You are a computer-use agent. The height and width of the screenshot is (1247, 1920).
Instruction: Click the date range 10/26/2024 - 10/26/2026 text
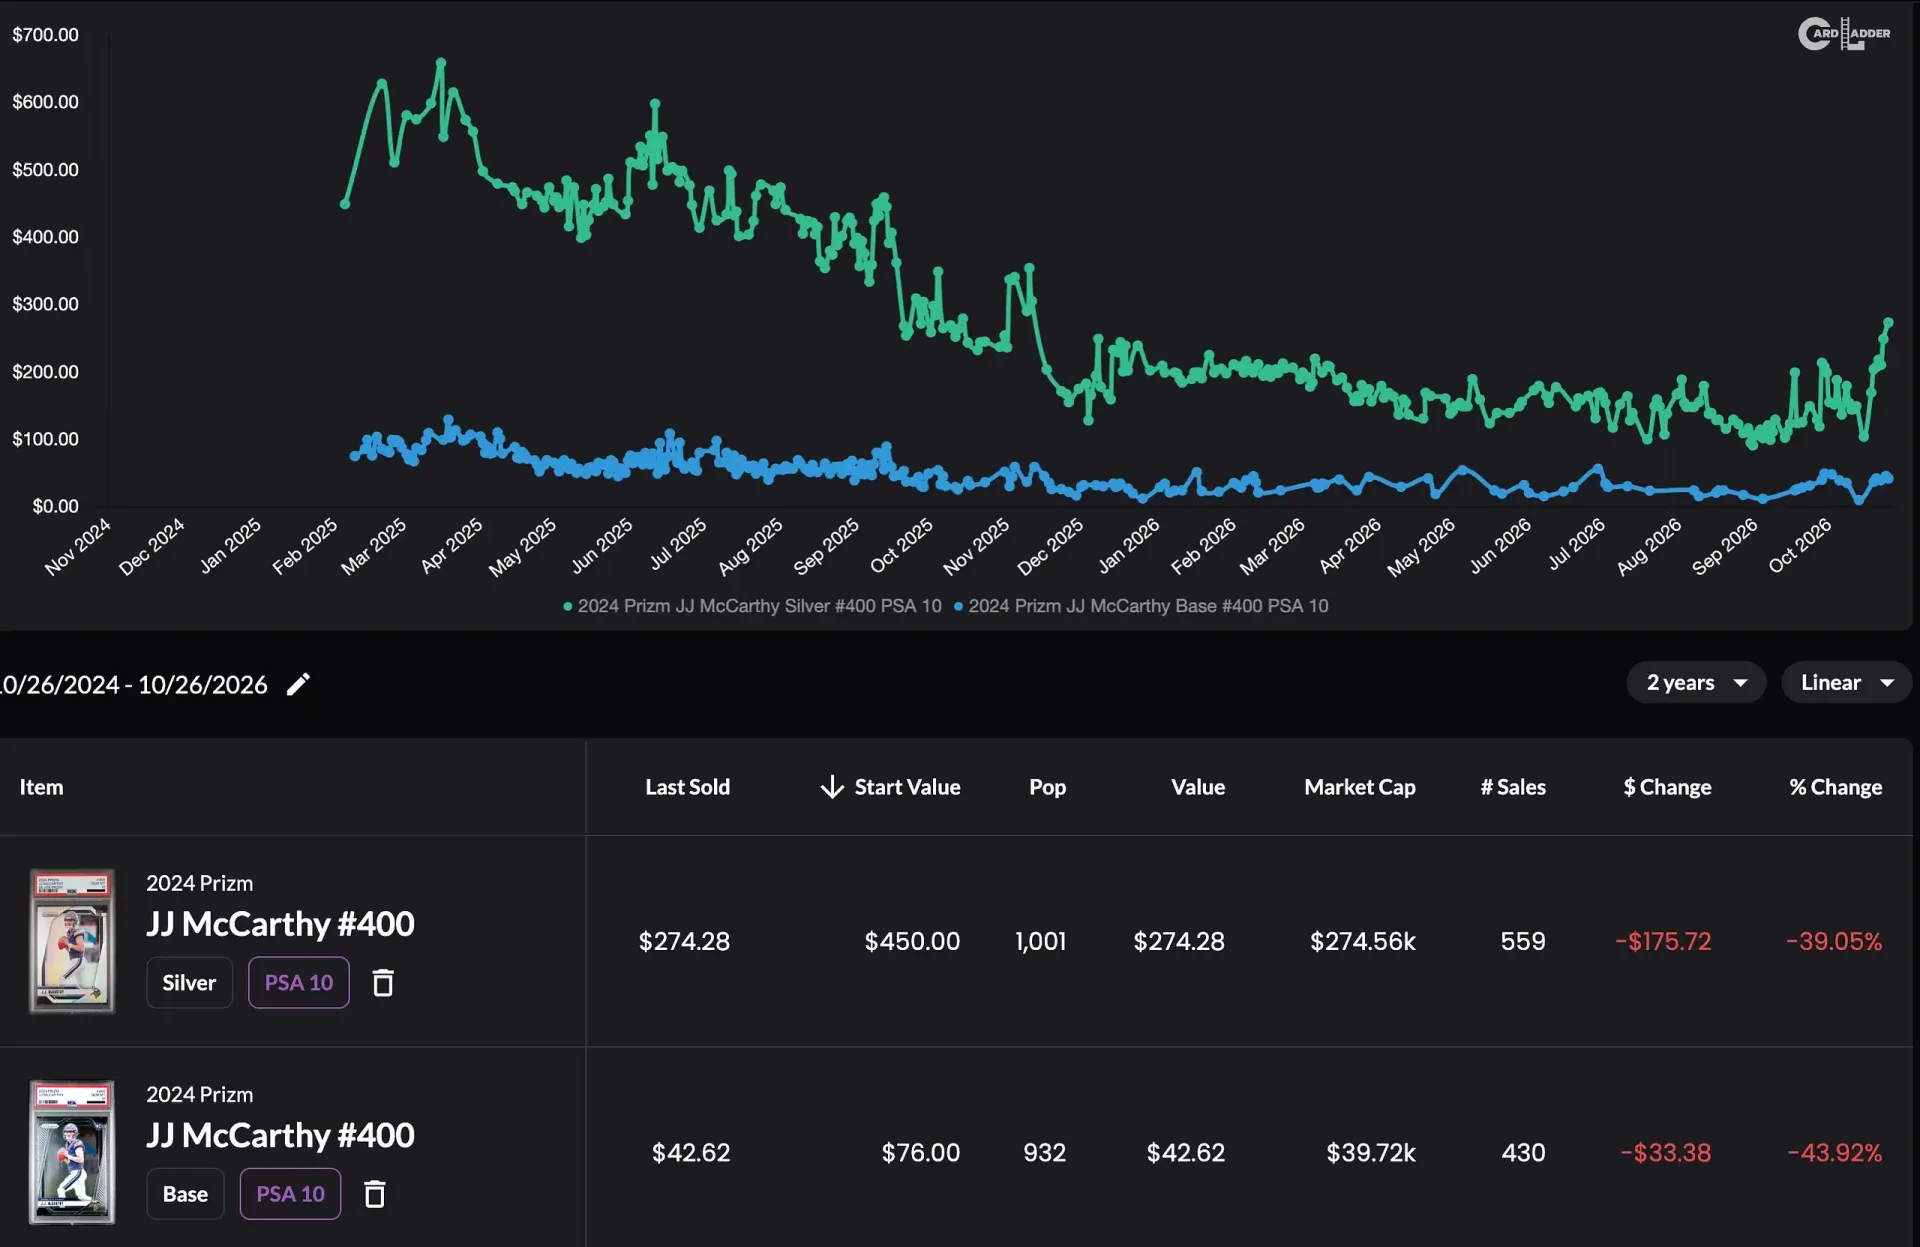[x=134, y=684]
